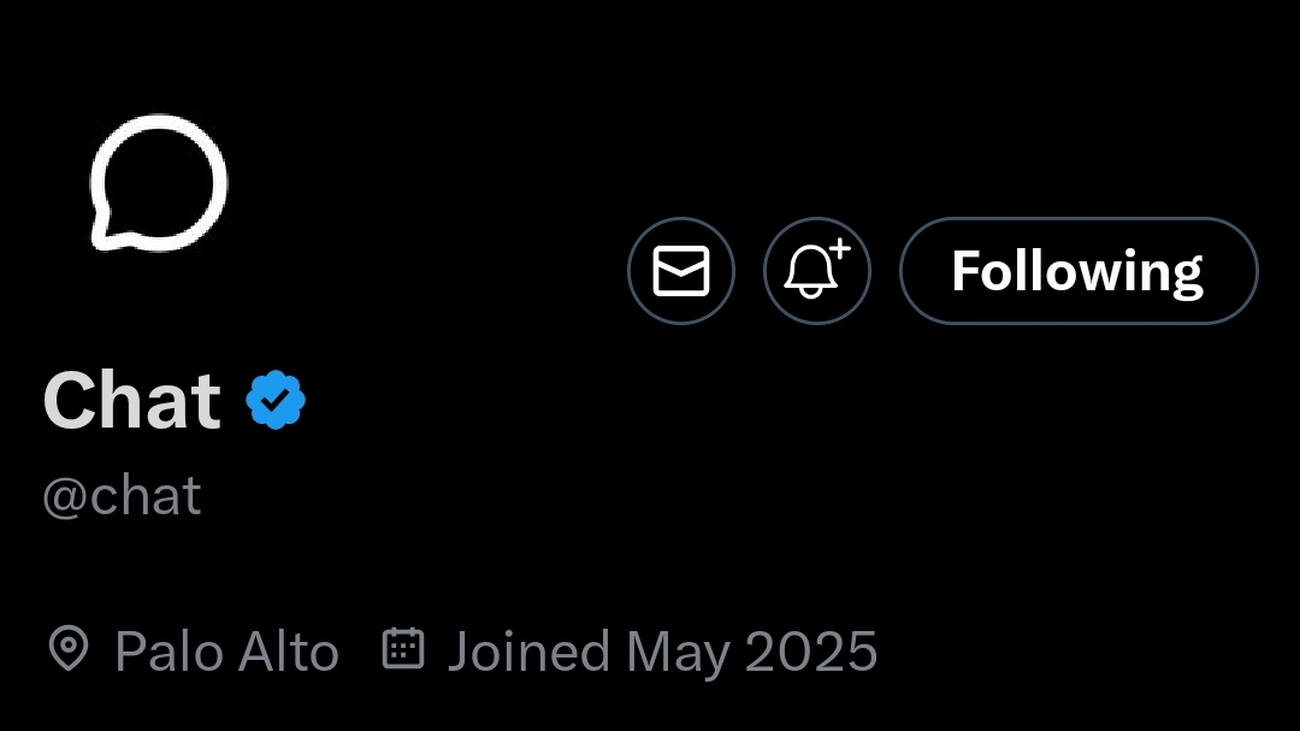This screenshot has width=1300, height=731.
Task: Click the blue verified checkmark badge
Action: tap(275, 400)
